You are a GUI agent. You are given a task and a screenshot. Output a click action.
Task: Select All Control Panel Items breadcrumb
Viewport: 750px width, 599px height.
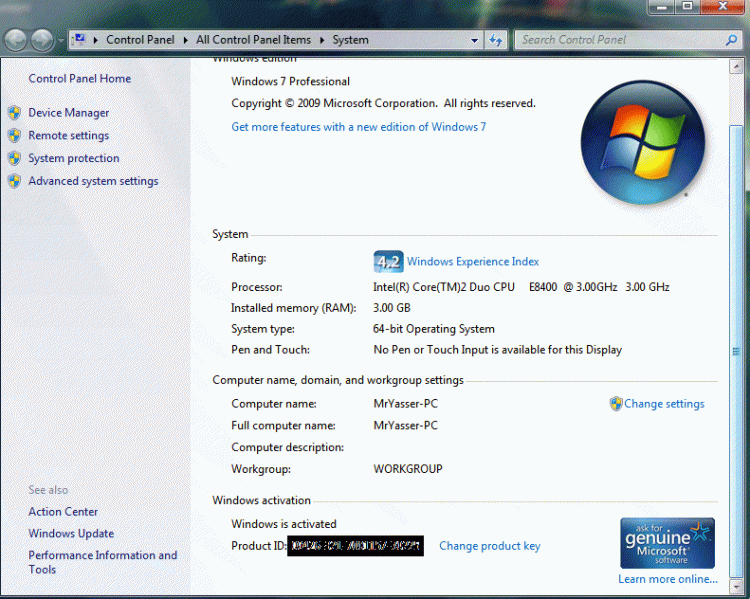254,40
